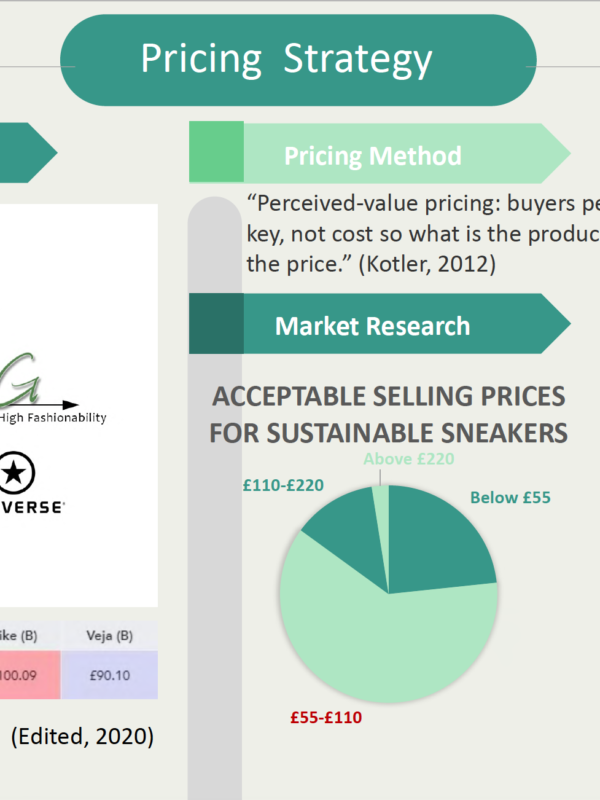
Task: Click the green cursive G logo
Action: (x=19, y=379)
